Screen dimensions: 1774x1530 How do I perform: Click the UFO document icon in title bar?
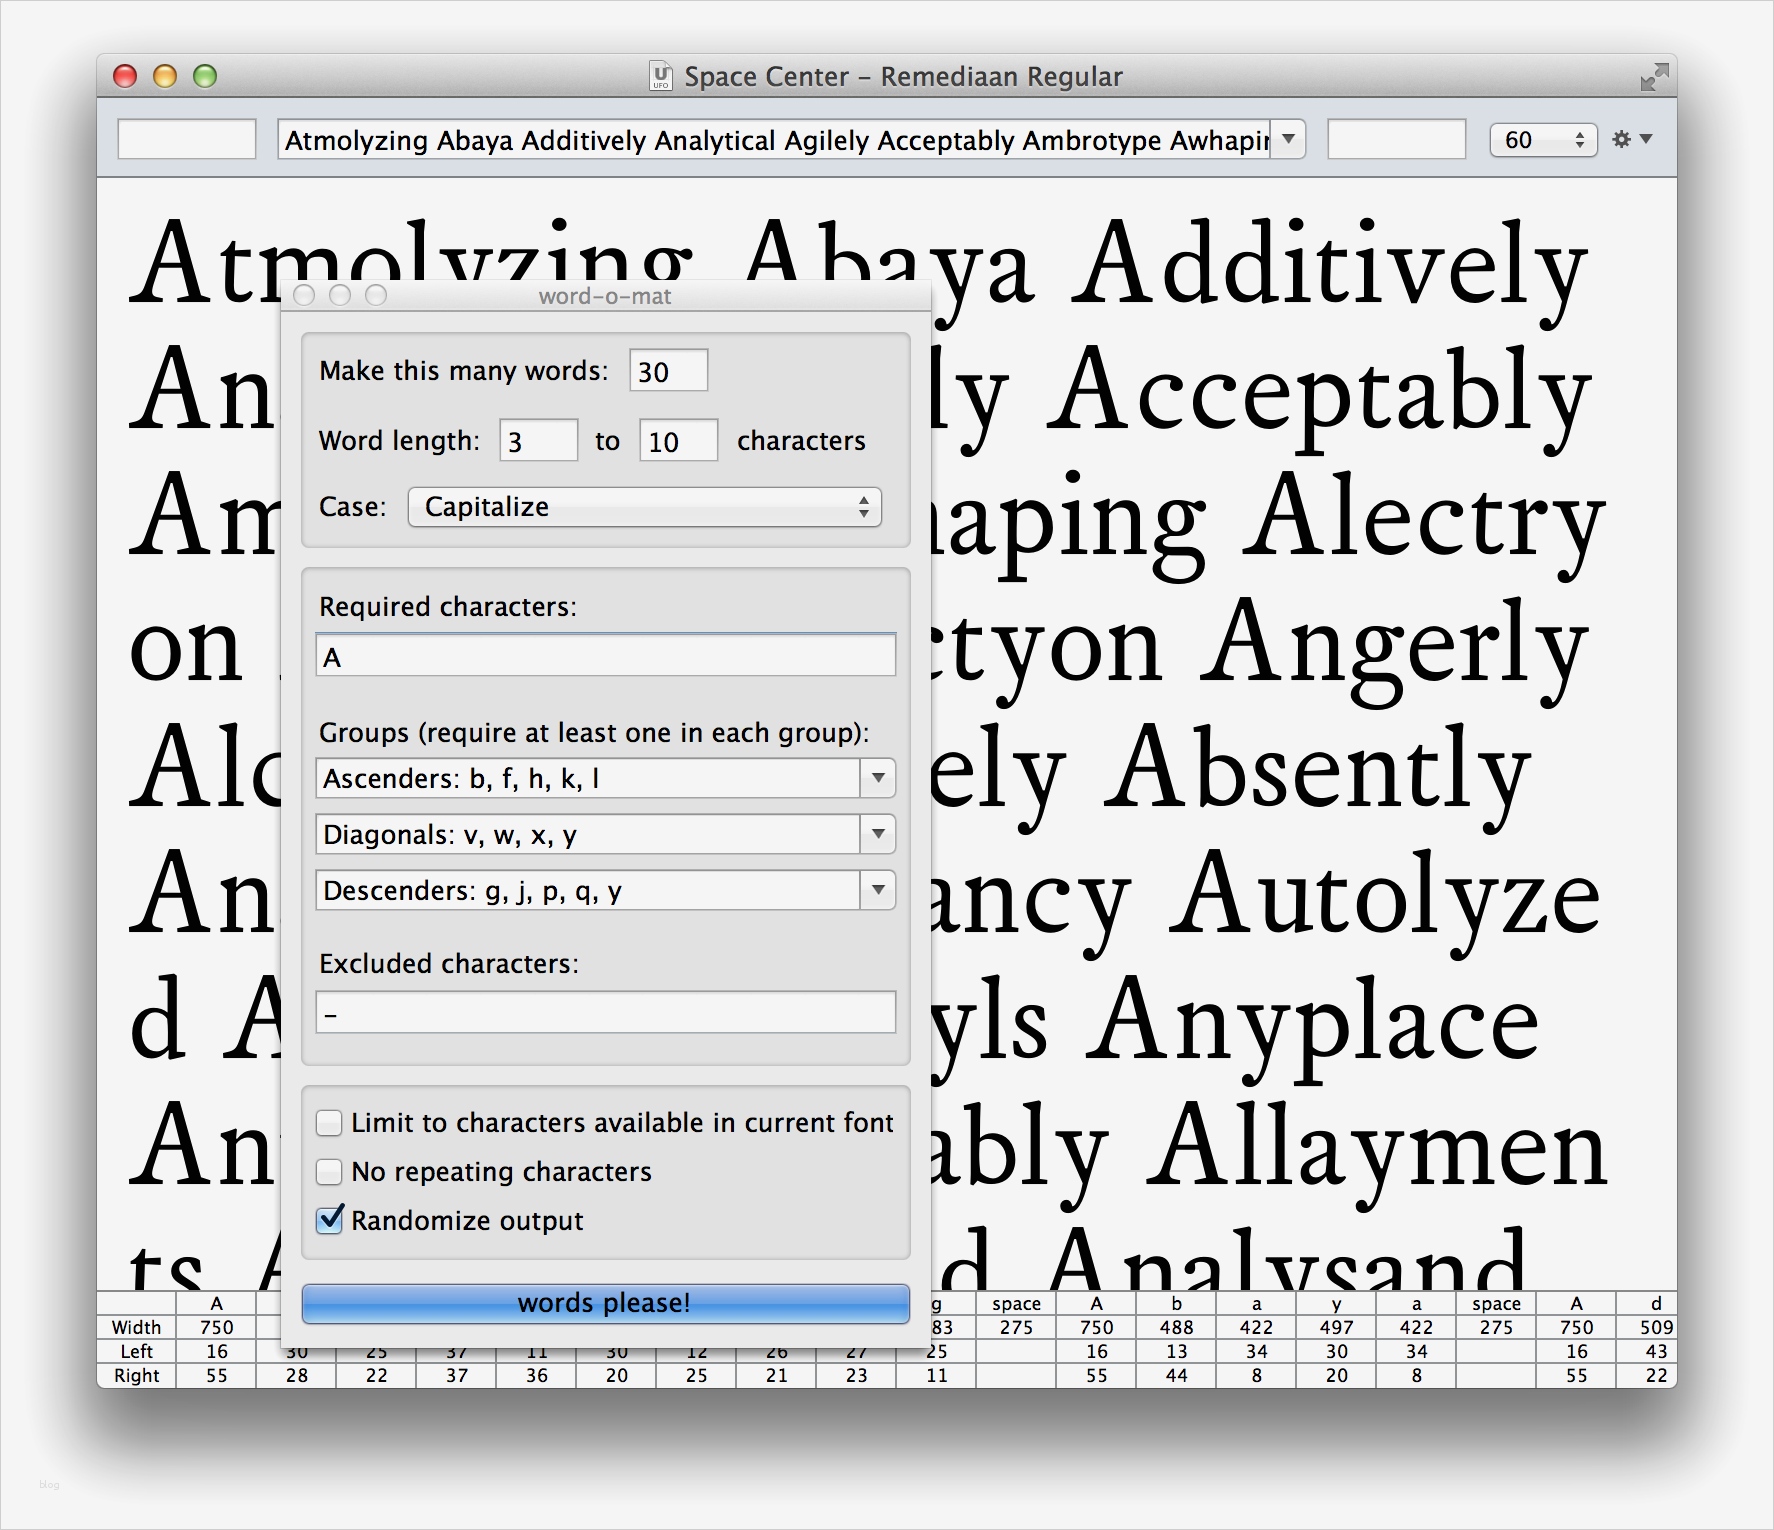point(661,76)
